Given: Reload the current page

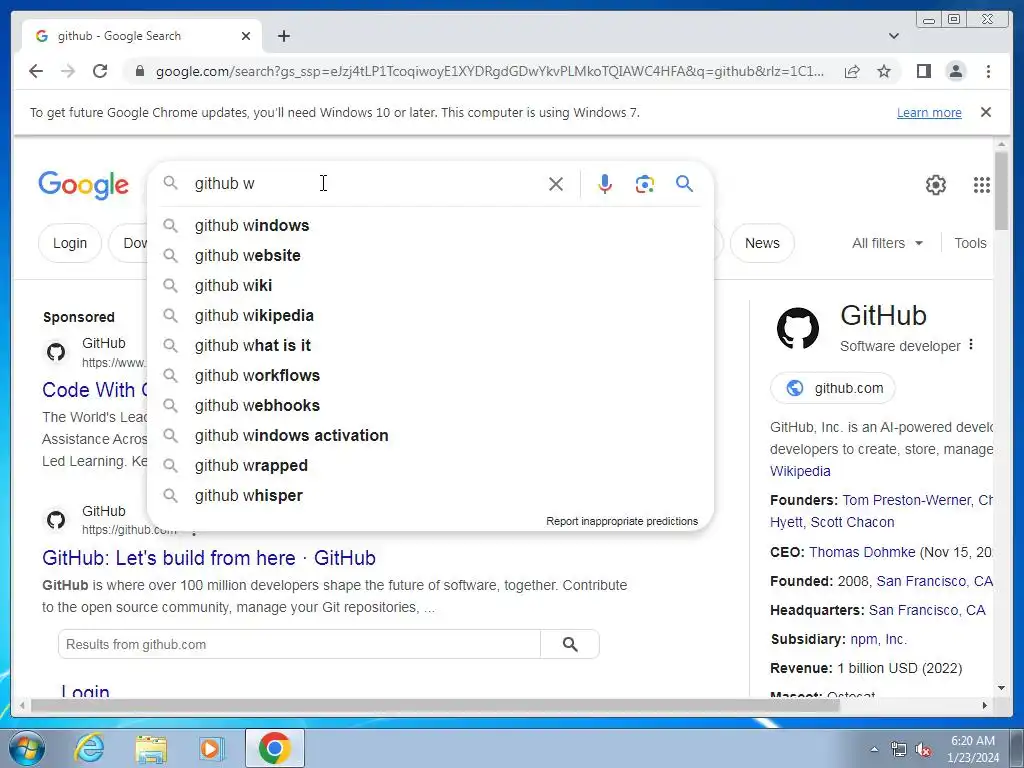Looking at the screenshot, I should (x=100, y=71).
